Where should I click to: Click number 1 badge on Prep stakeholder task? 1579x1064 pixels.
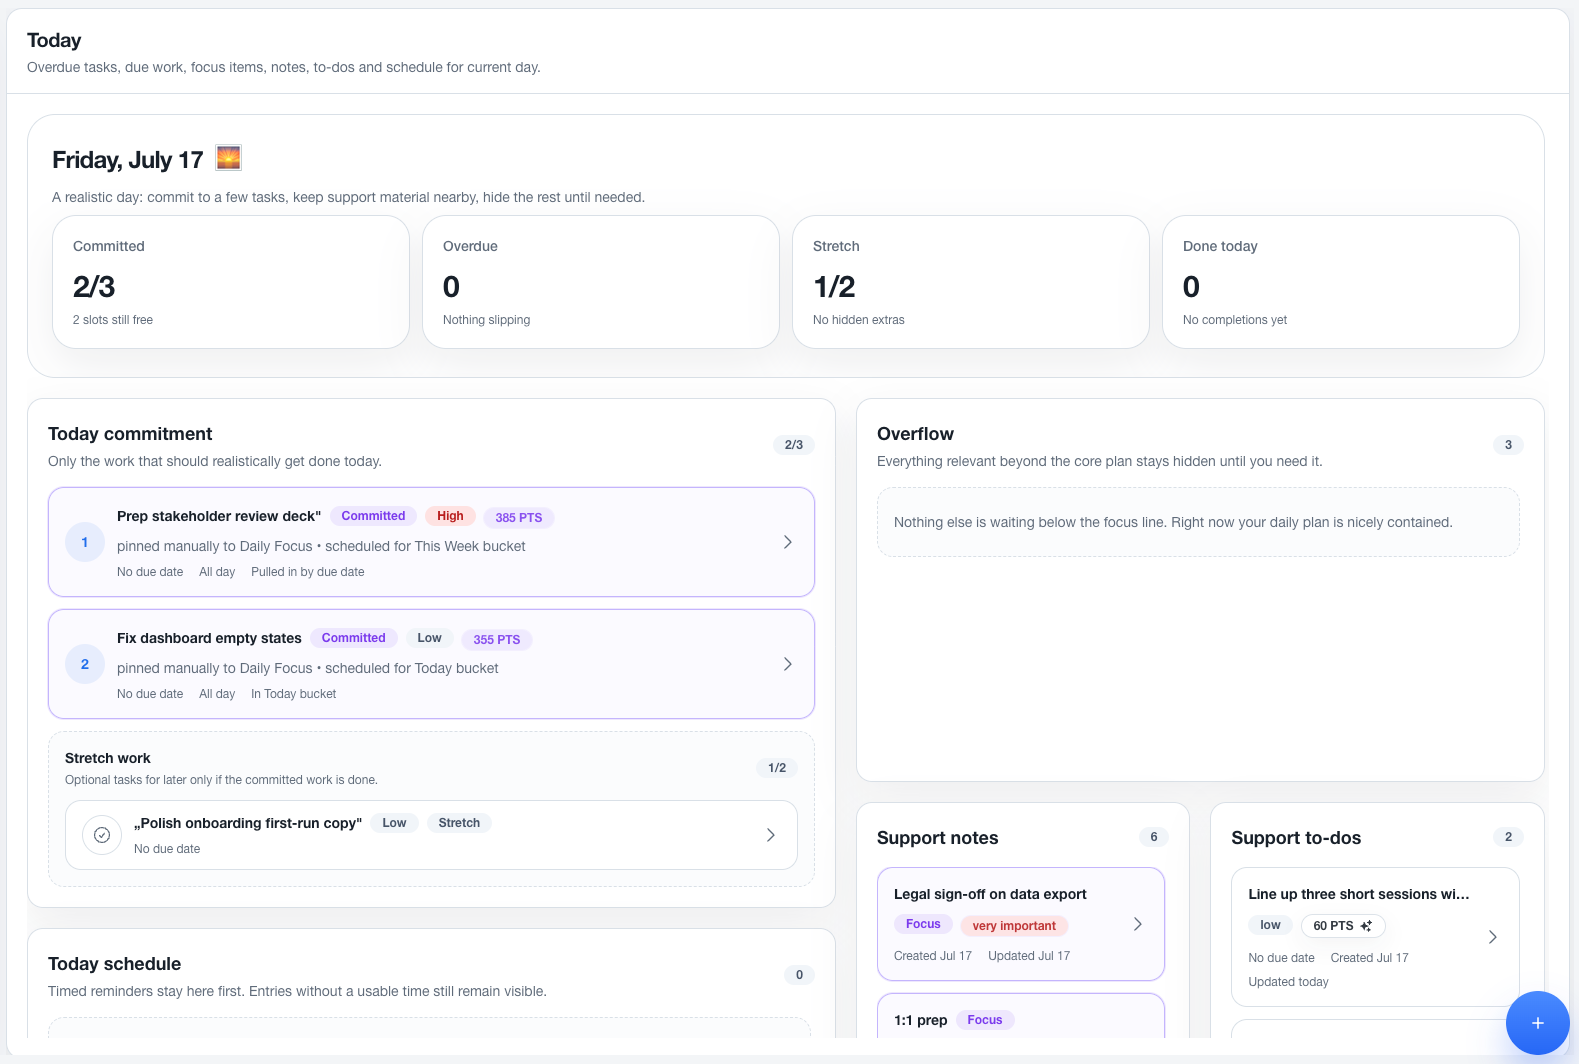click(85, 542)
